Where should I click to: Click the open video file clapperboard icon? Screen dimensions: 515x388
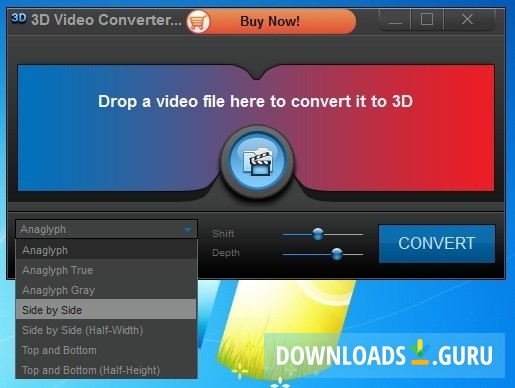coord(257,161)
